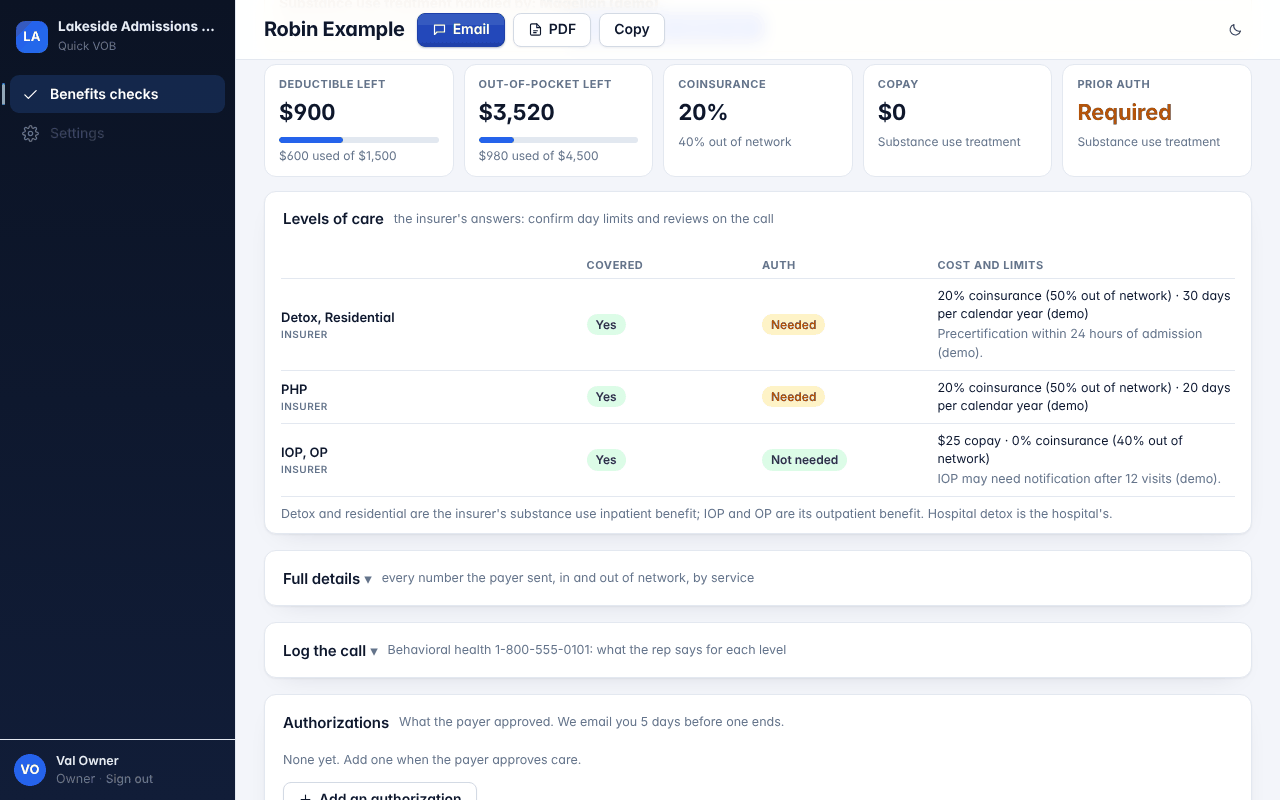Screen dimensions: 1280x800
Task: Click the Robin Example patient name heading
Action: pos(334,30)
